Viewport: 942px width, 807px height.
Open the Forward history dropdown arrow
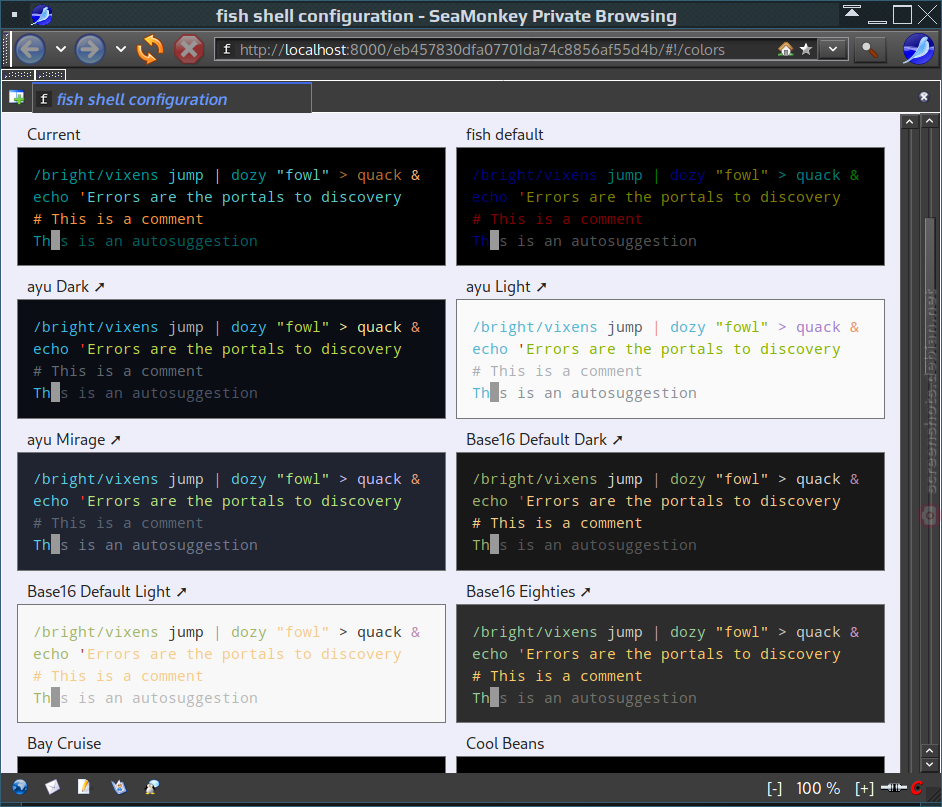click(121, 49)
